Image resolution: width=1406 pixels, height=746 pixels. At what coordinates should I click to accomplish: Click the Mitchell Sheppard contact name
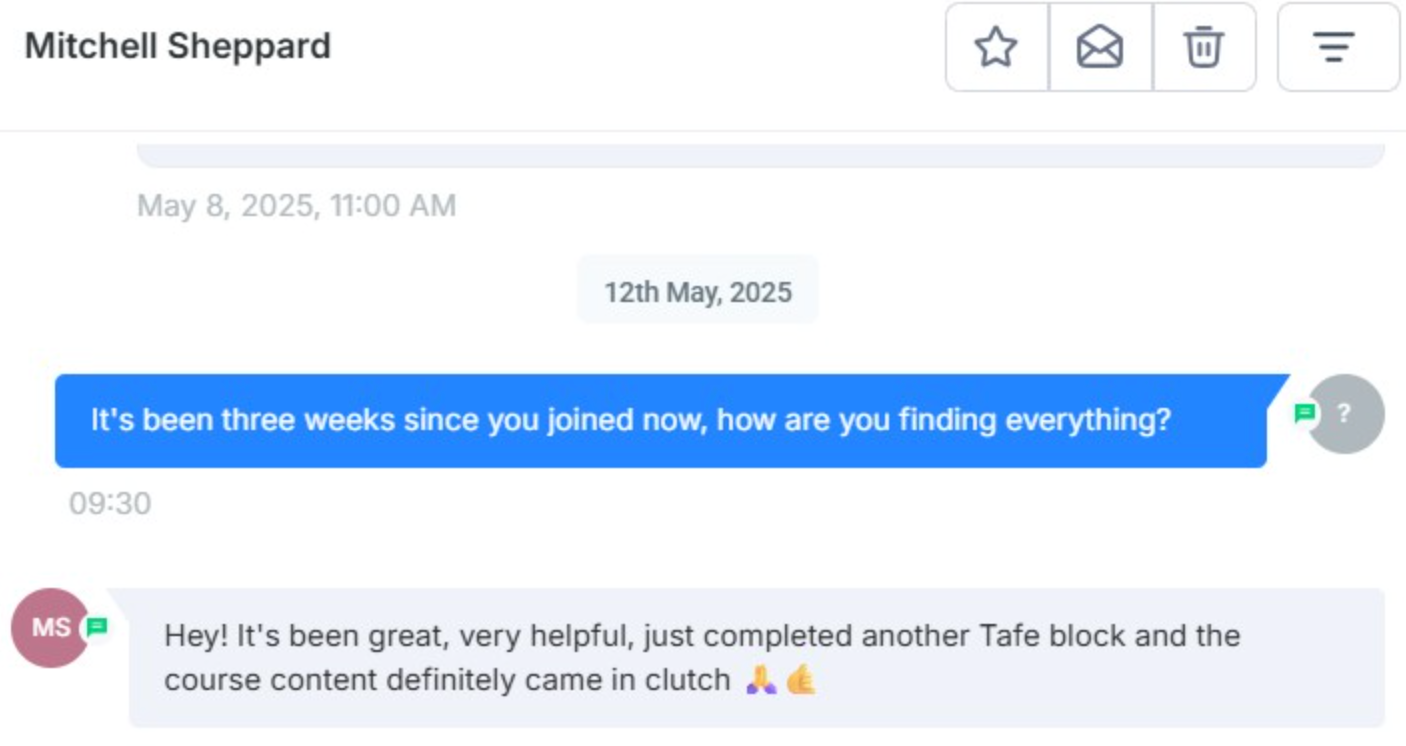pyautogui.click(x=177, y=46)
